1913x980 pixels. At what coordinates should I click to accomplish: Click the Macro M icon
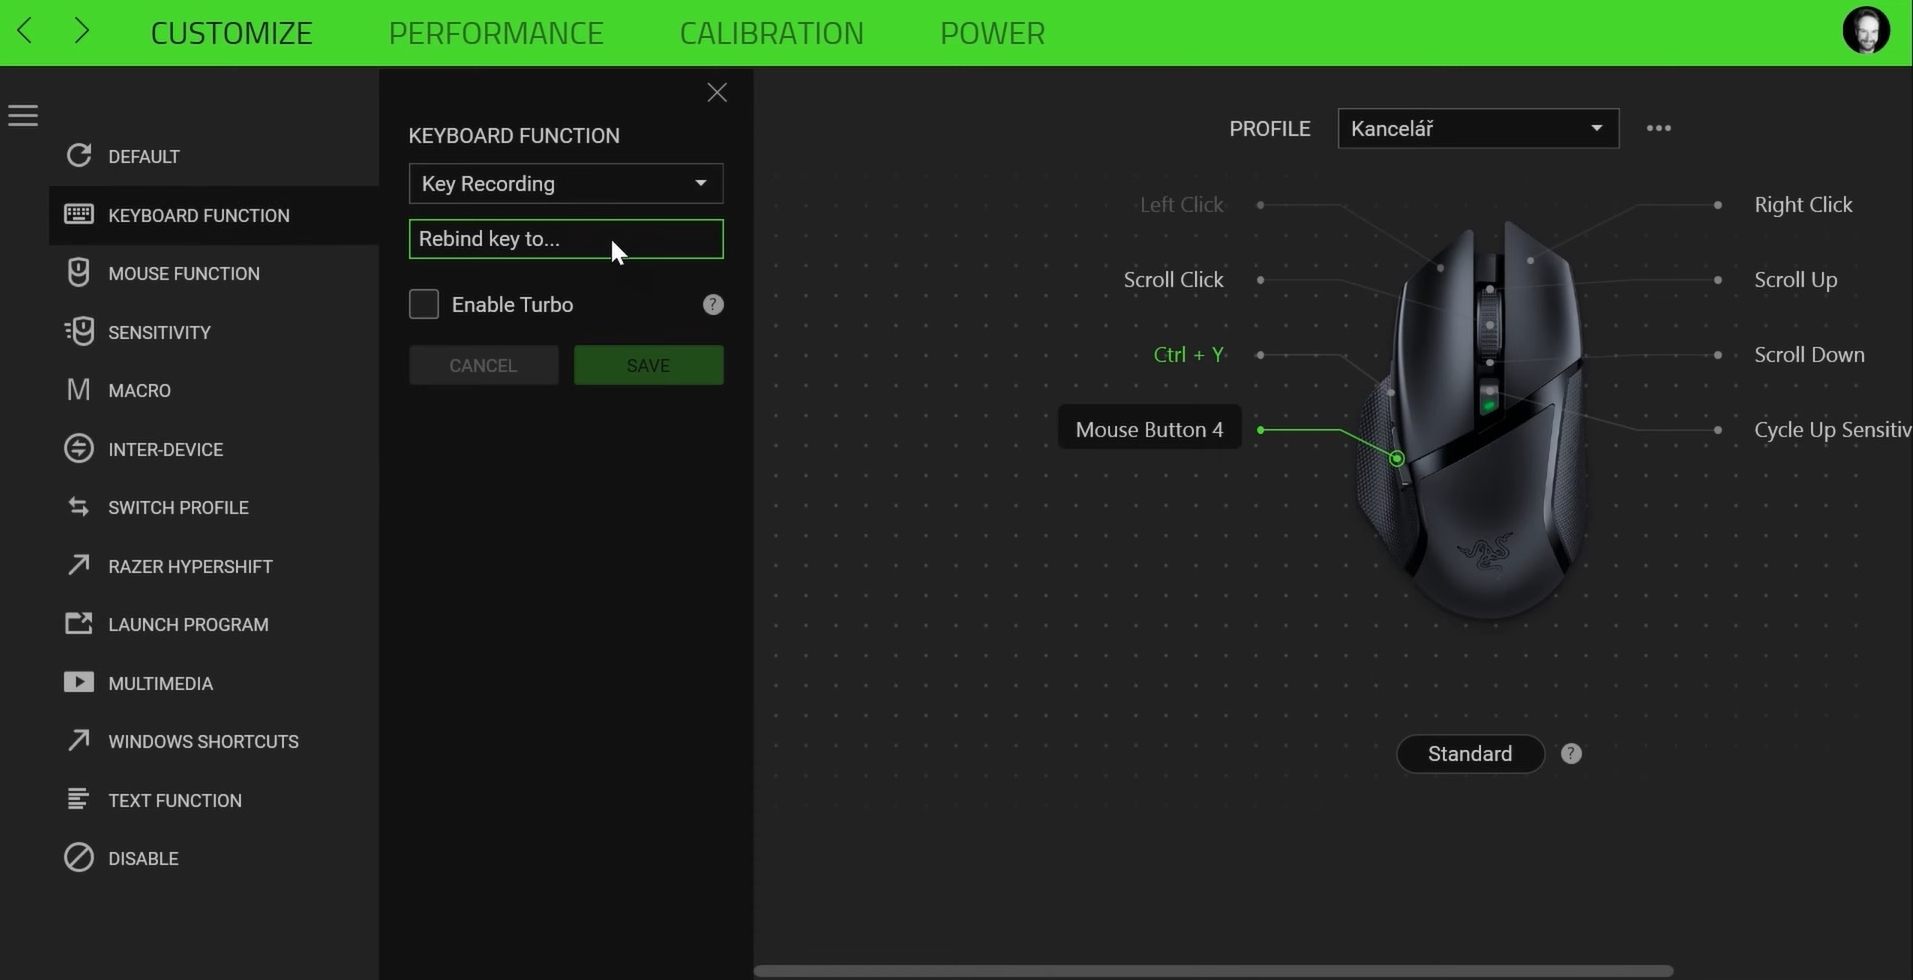78,389
